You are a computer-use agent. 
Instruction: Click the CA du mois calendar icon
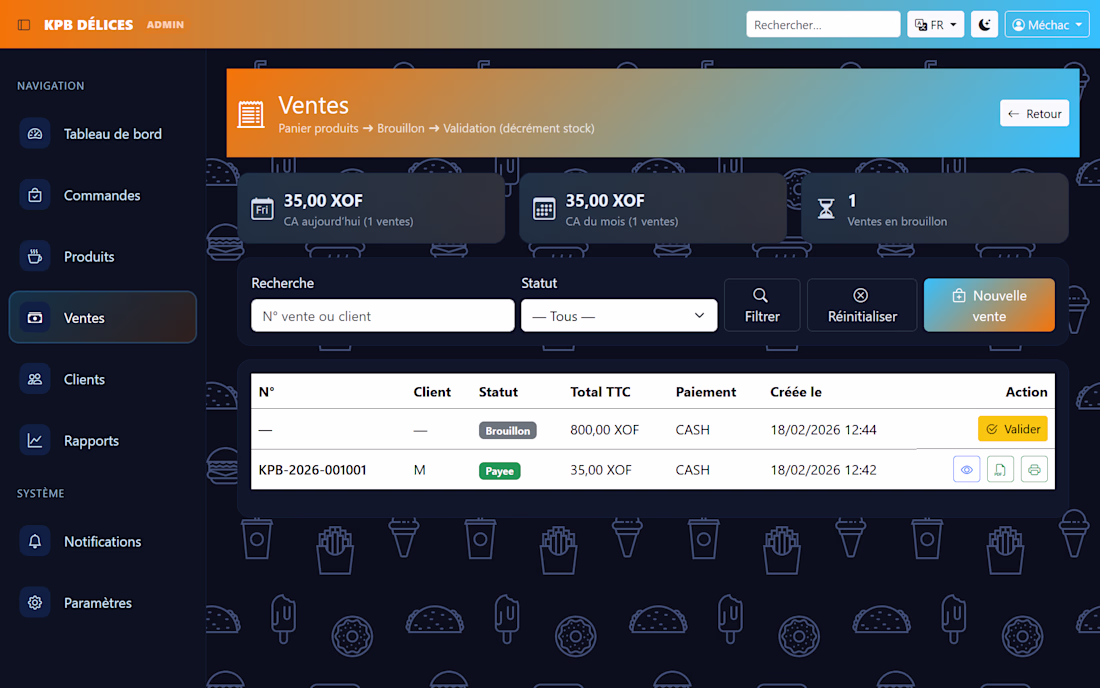click(544, 209)
